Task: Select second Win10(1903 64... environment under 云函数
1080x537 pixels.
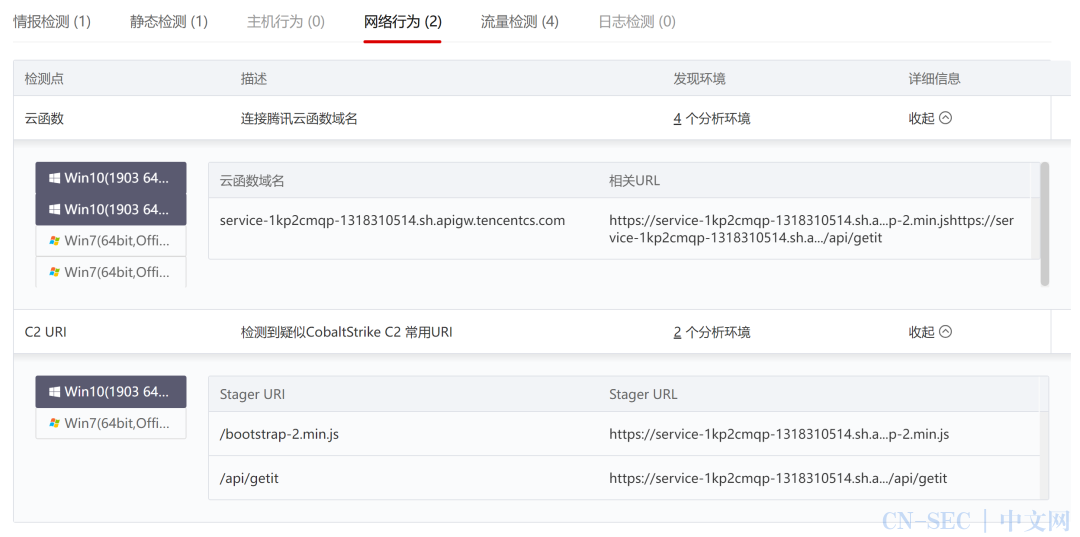Action: coord(111,209)
